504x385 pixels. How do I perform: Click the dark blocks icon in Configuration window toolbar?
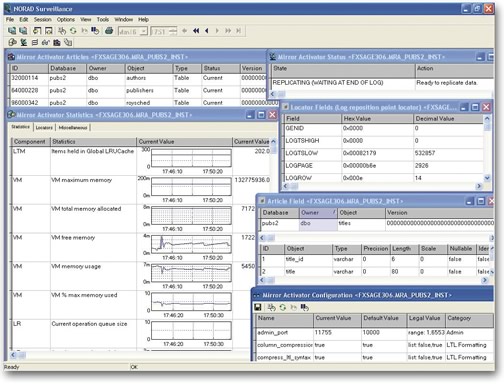[304, 307]
